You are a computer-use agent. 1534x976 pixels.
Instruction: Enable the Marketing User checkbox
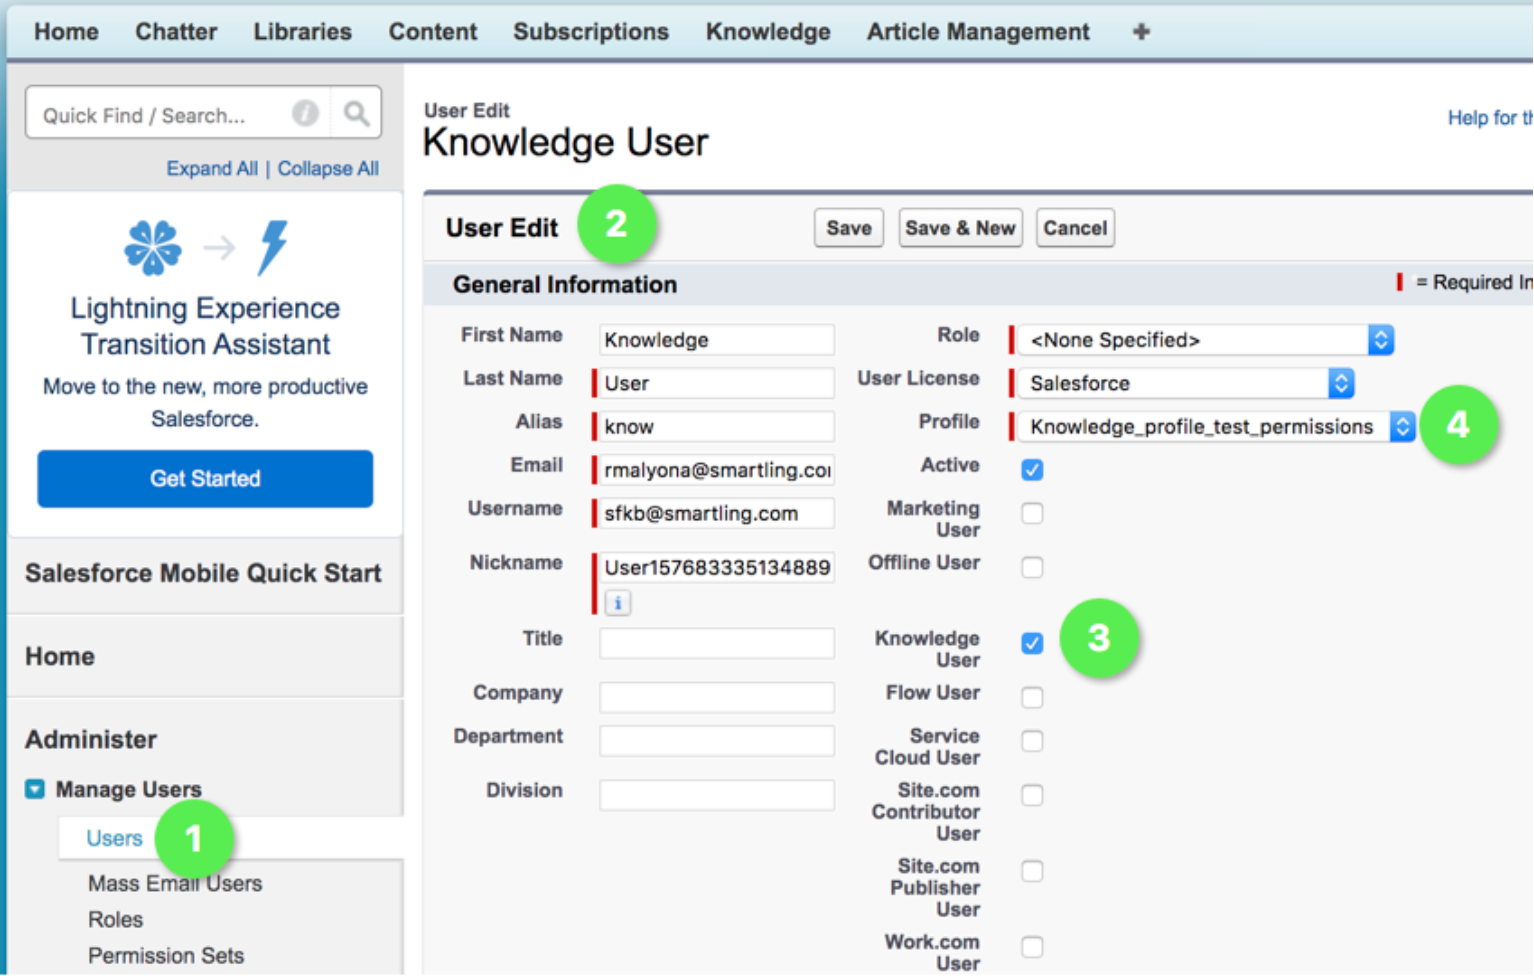click(1032, 514)
